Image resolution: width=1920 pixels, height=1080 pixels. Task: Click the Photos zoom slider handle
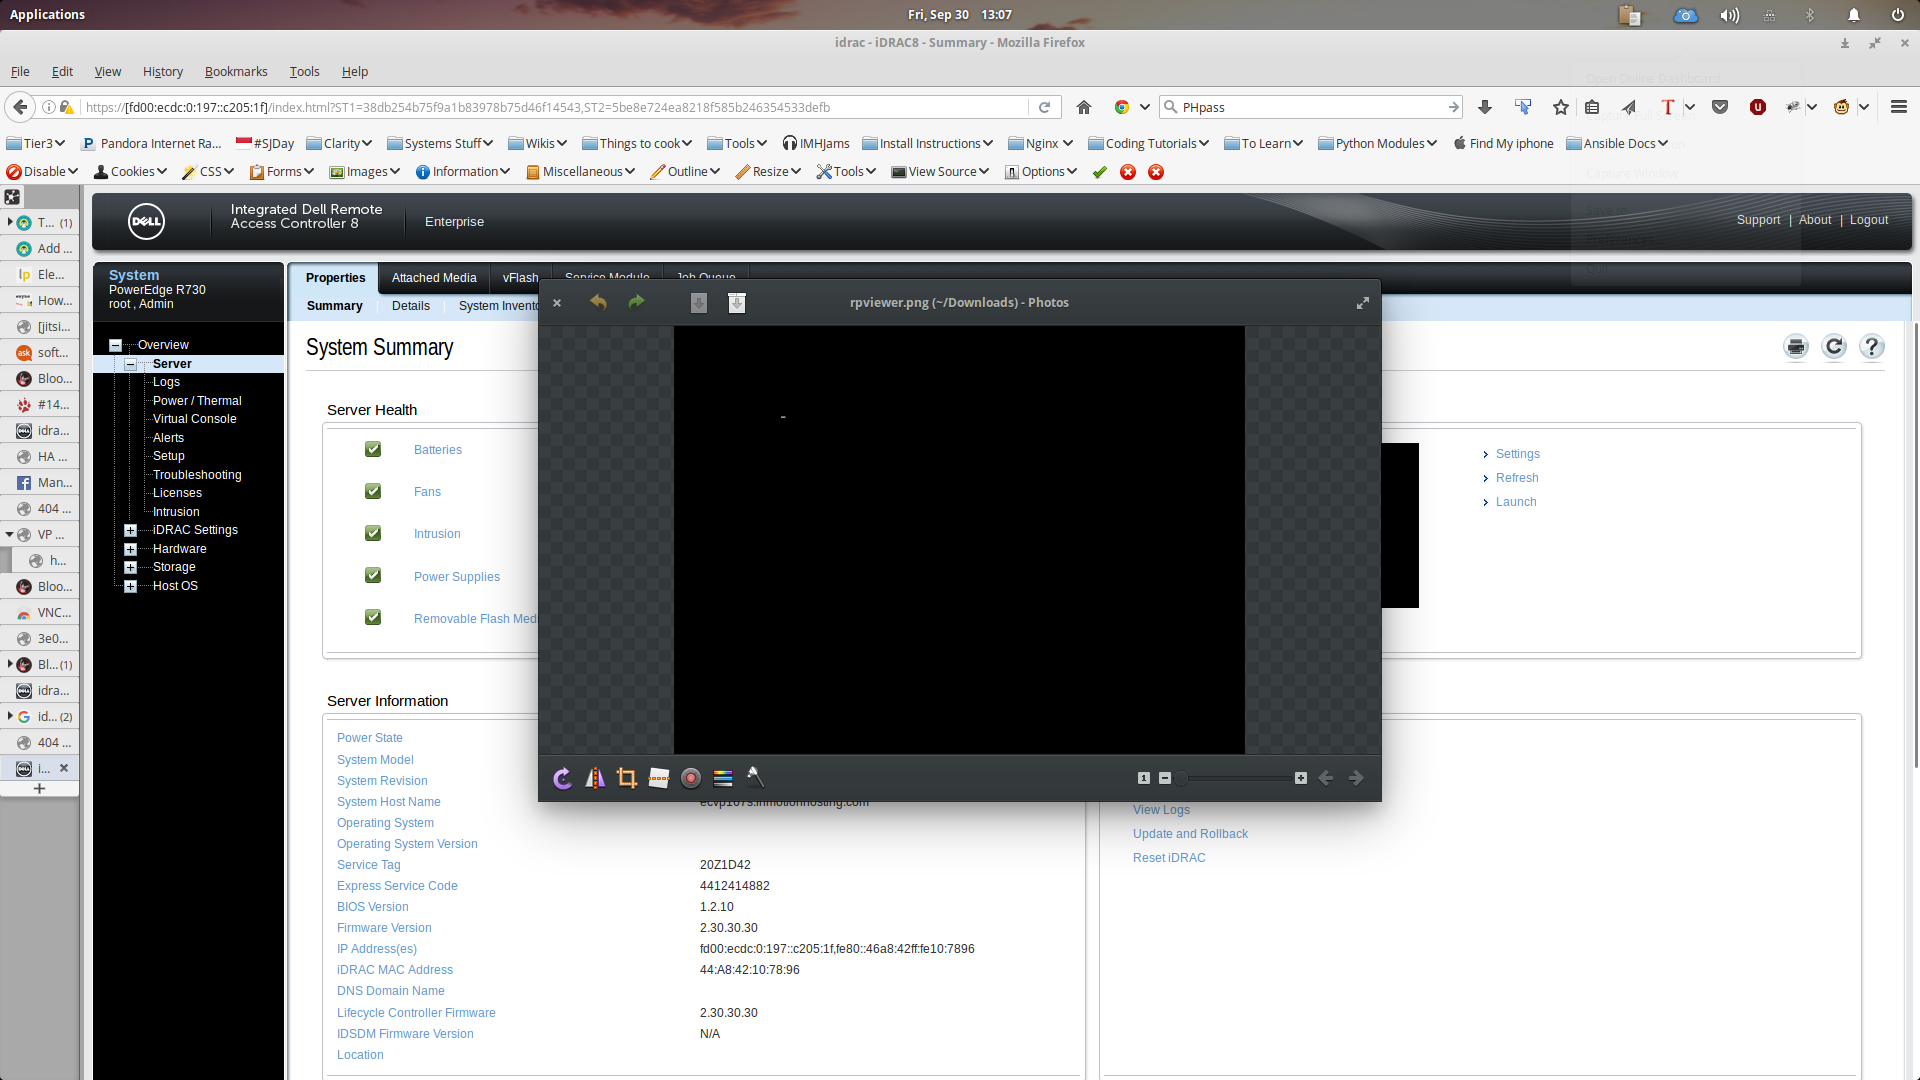click(1181, 778)
